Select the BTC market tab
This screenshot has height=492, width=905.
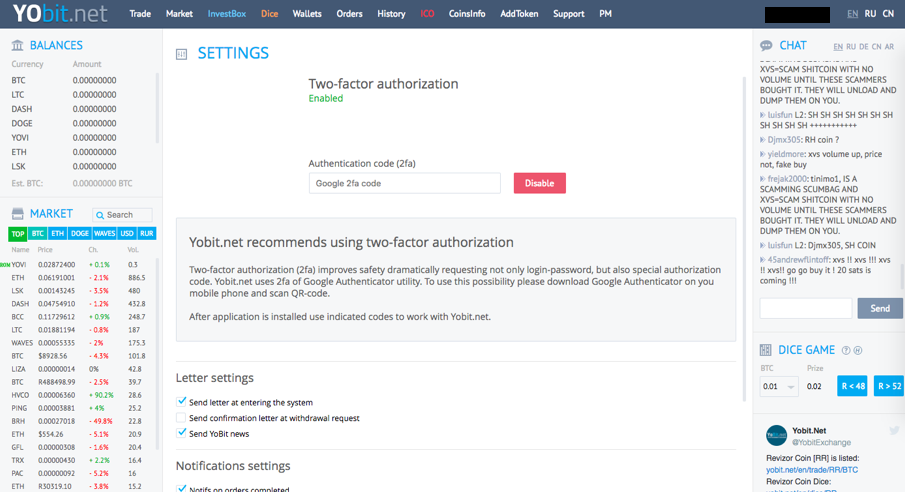[38, 234]
